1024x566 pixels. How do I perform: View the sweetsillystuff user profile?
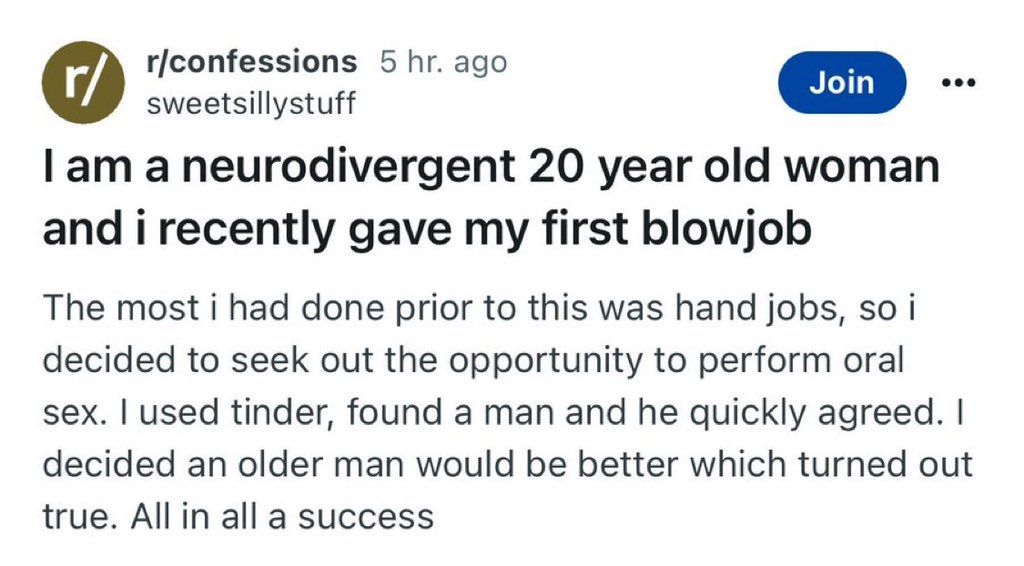[x=251, y=103]
